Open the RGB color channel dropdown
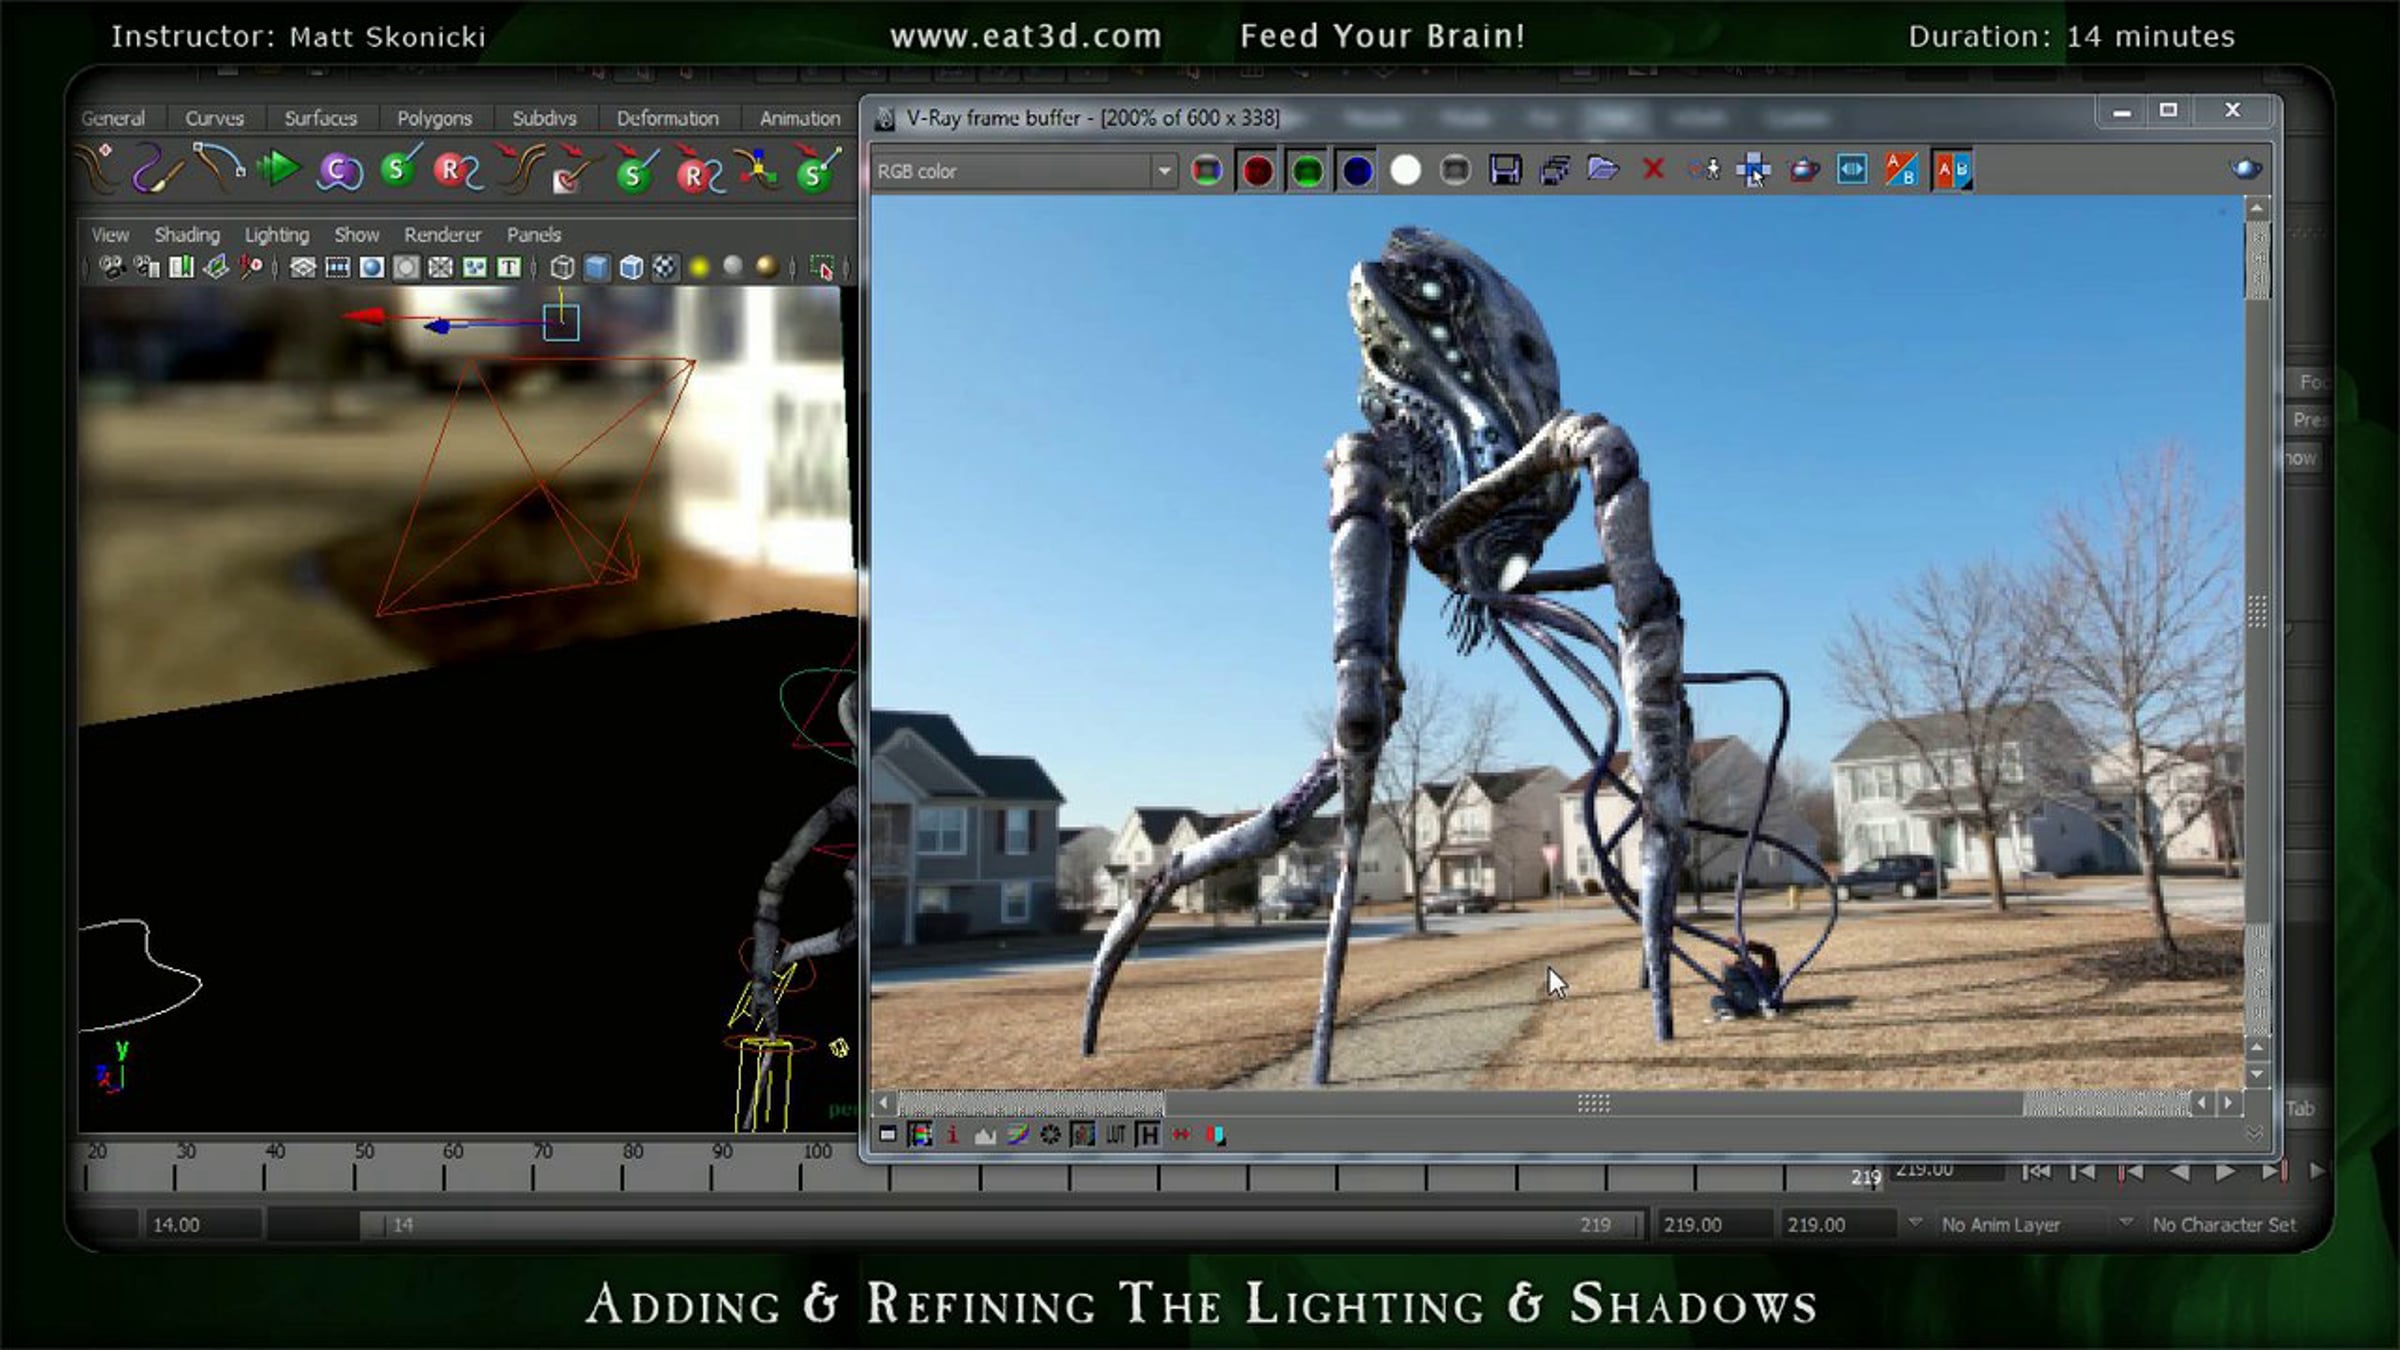Screen dimensions: 2400x1350 tap(1024, 171)
